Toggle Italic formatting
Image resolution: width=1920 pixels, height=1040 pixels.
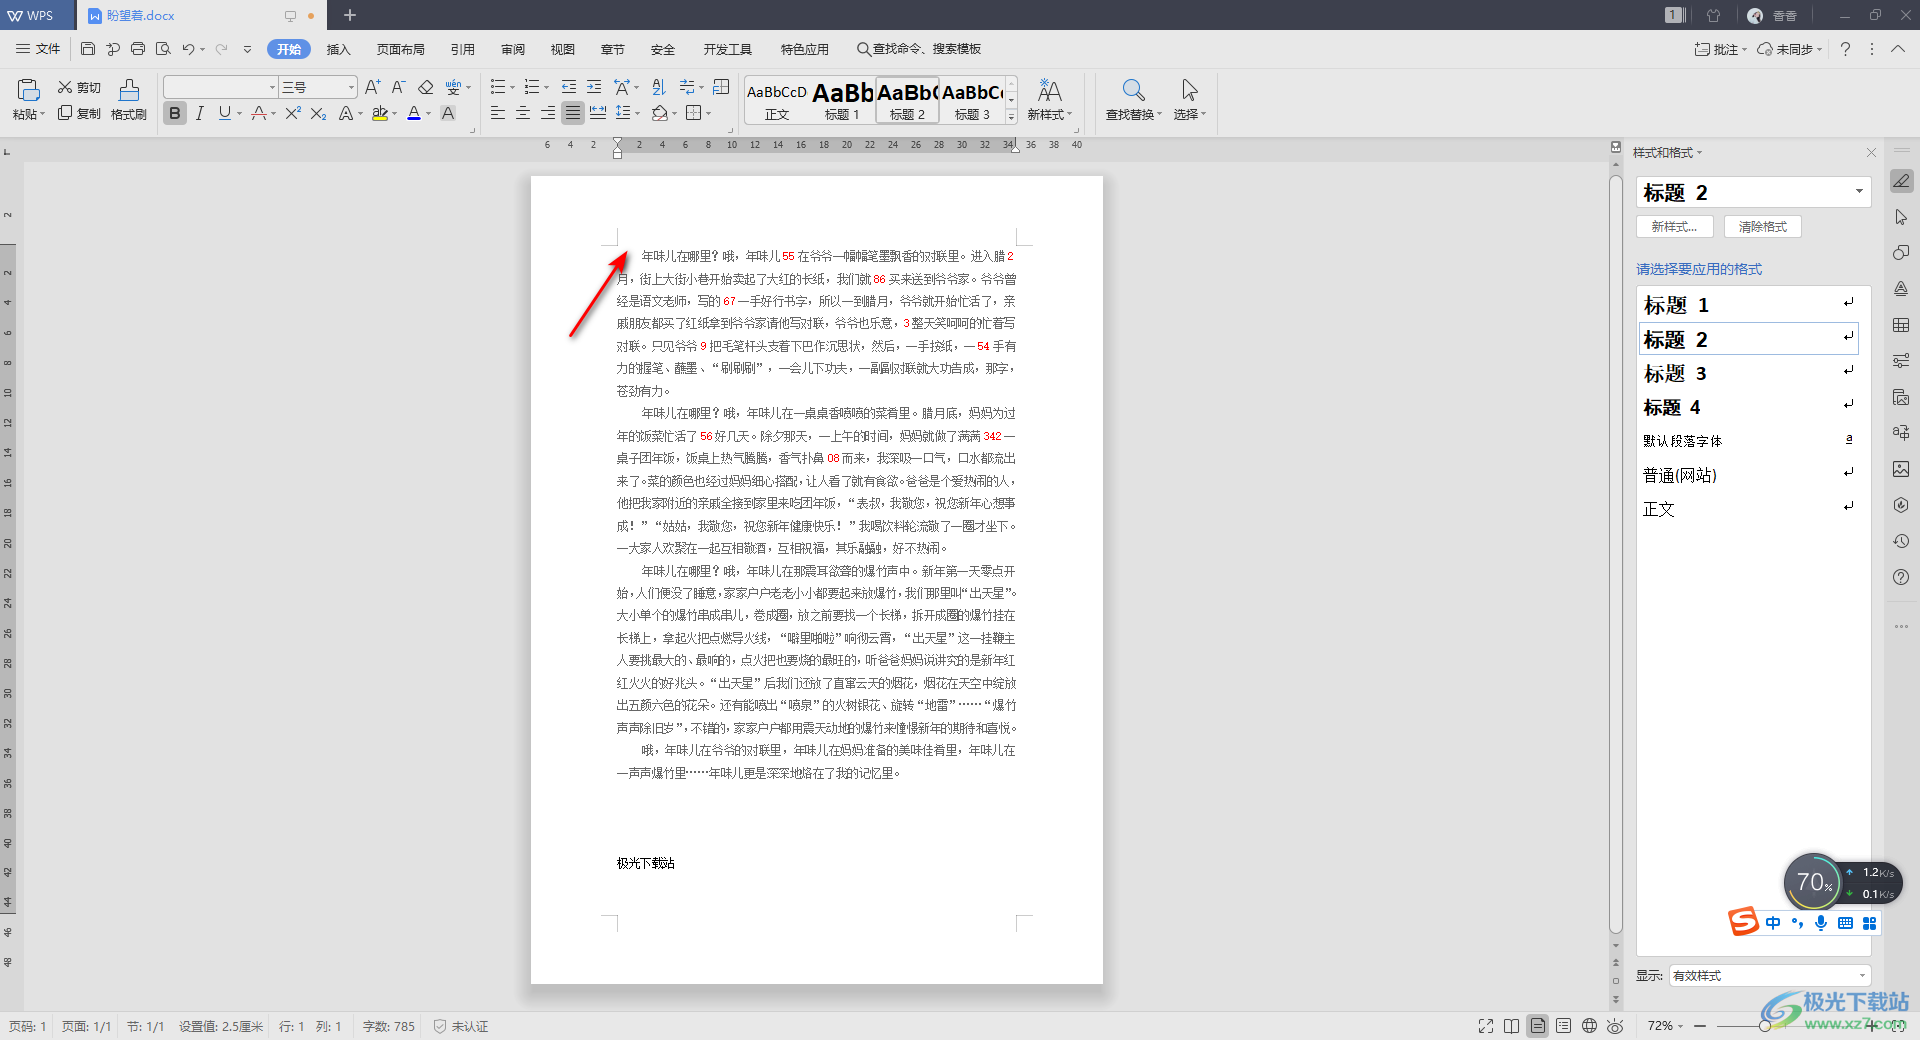(x=200, y=113)
